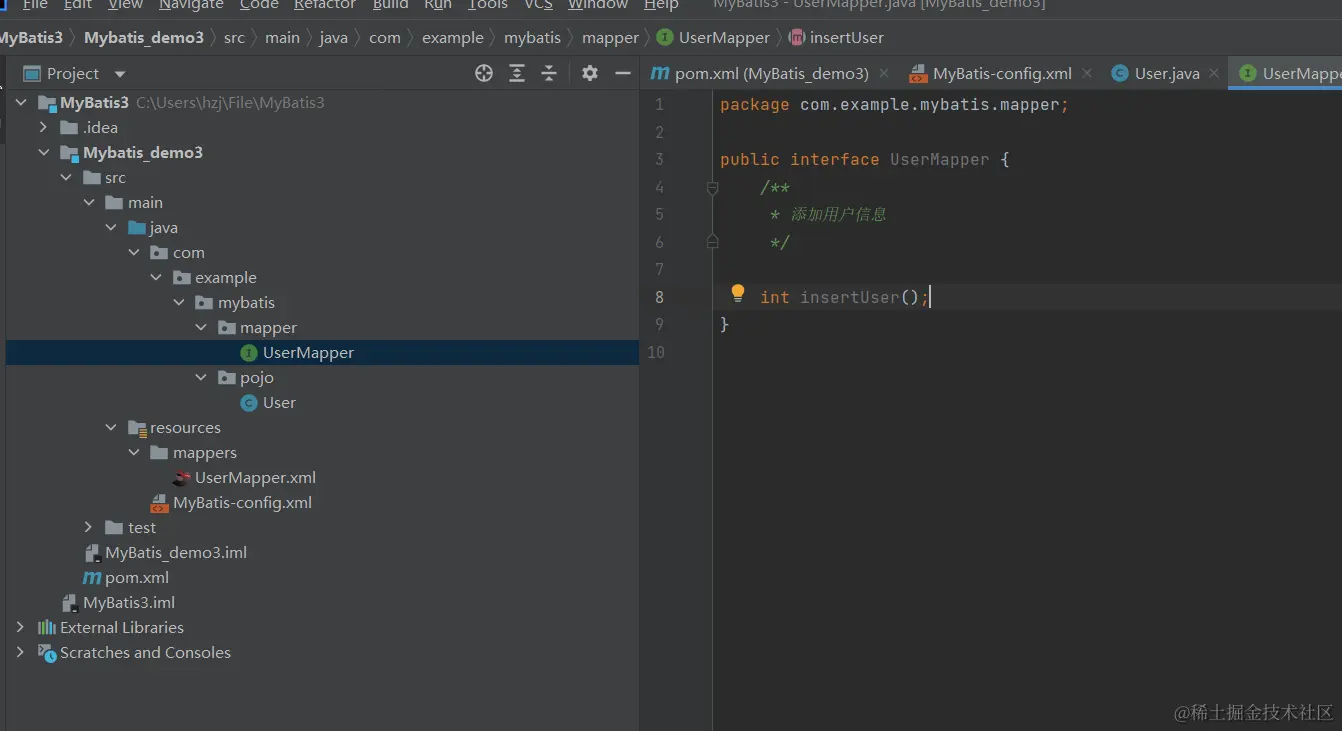Image resolution: width=1342 pixels, height=731 pixels.
Task: Click the MyBatis_demo3.iml file icon
Action: pos(93,552)
